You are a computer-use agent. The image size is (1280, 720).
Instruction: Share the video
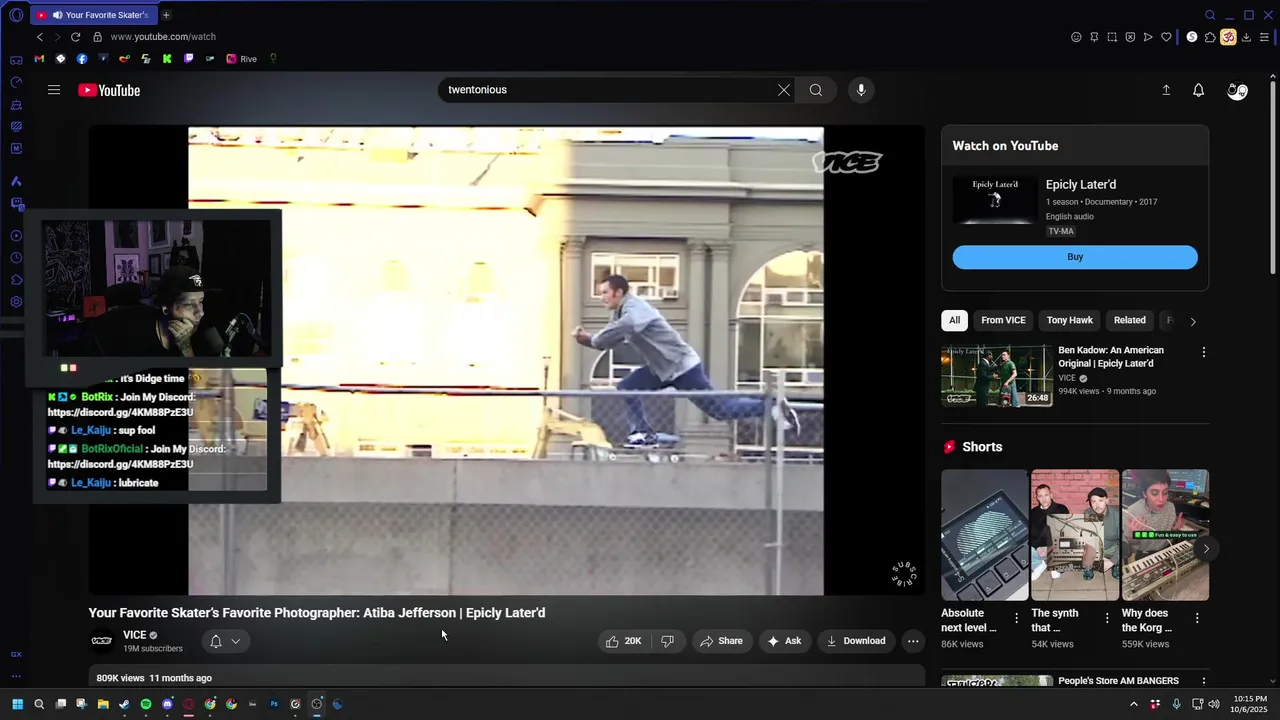(721, 641)
